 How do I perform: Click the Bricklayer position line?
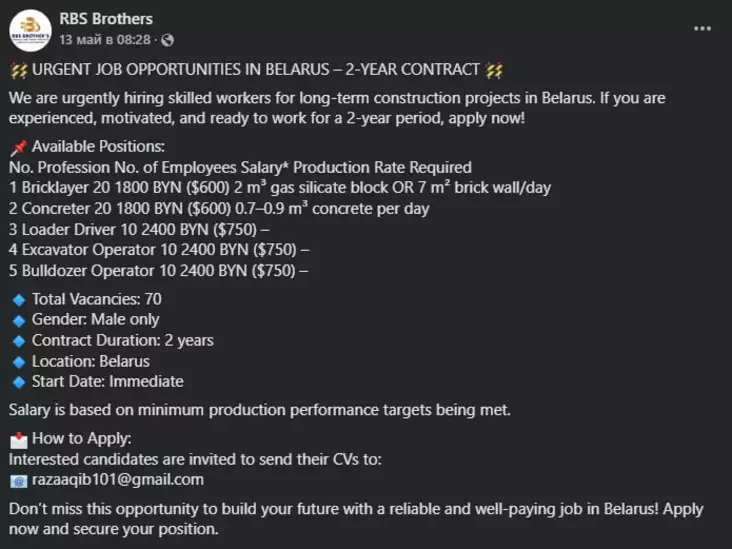(280, 187)
